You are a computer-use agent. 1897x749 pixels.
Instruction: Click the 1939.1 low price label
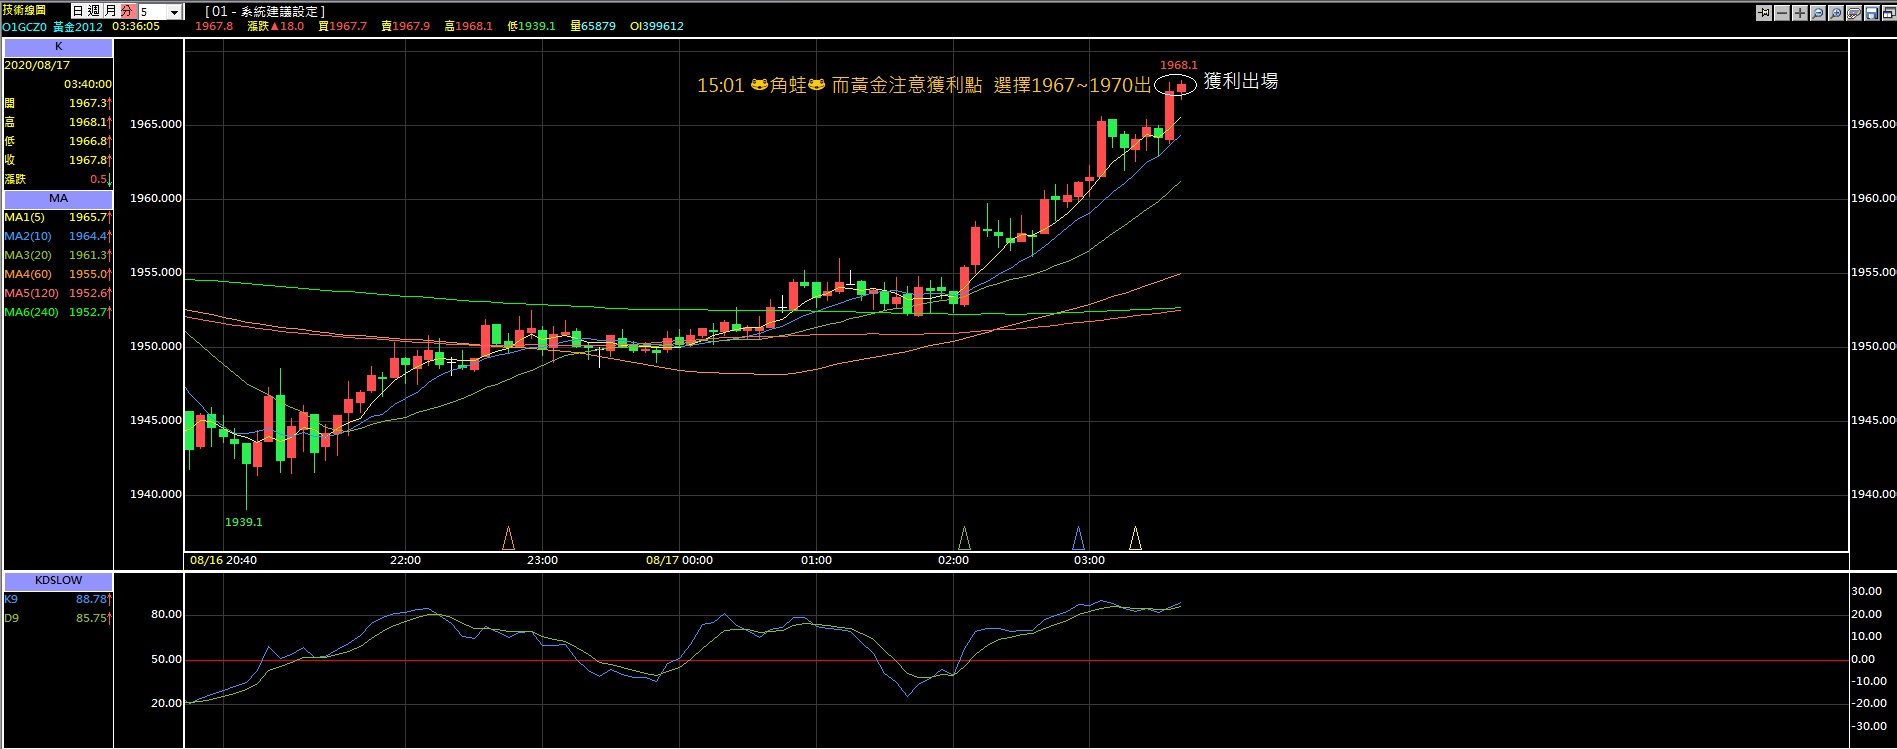(x=244, y=522)
